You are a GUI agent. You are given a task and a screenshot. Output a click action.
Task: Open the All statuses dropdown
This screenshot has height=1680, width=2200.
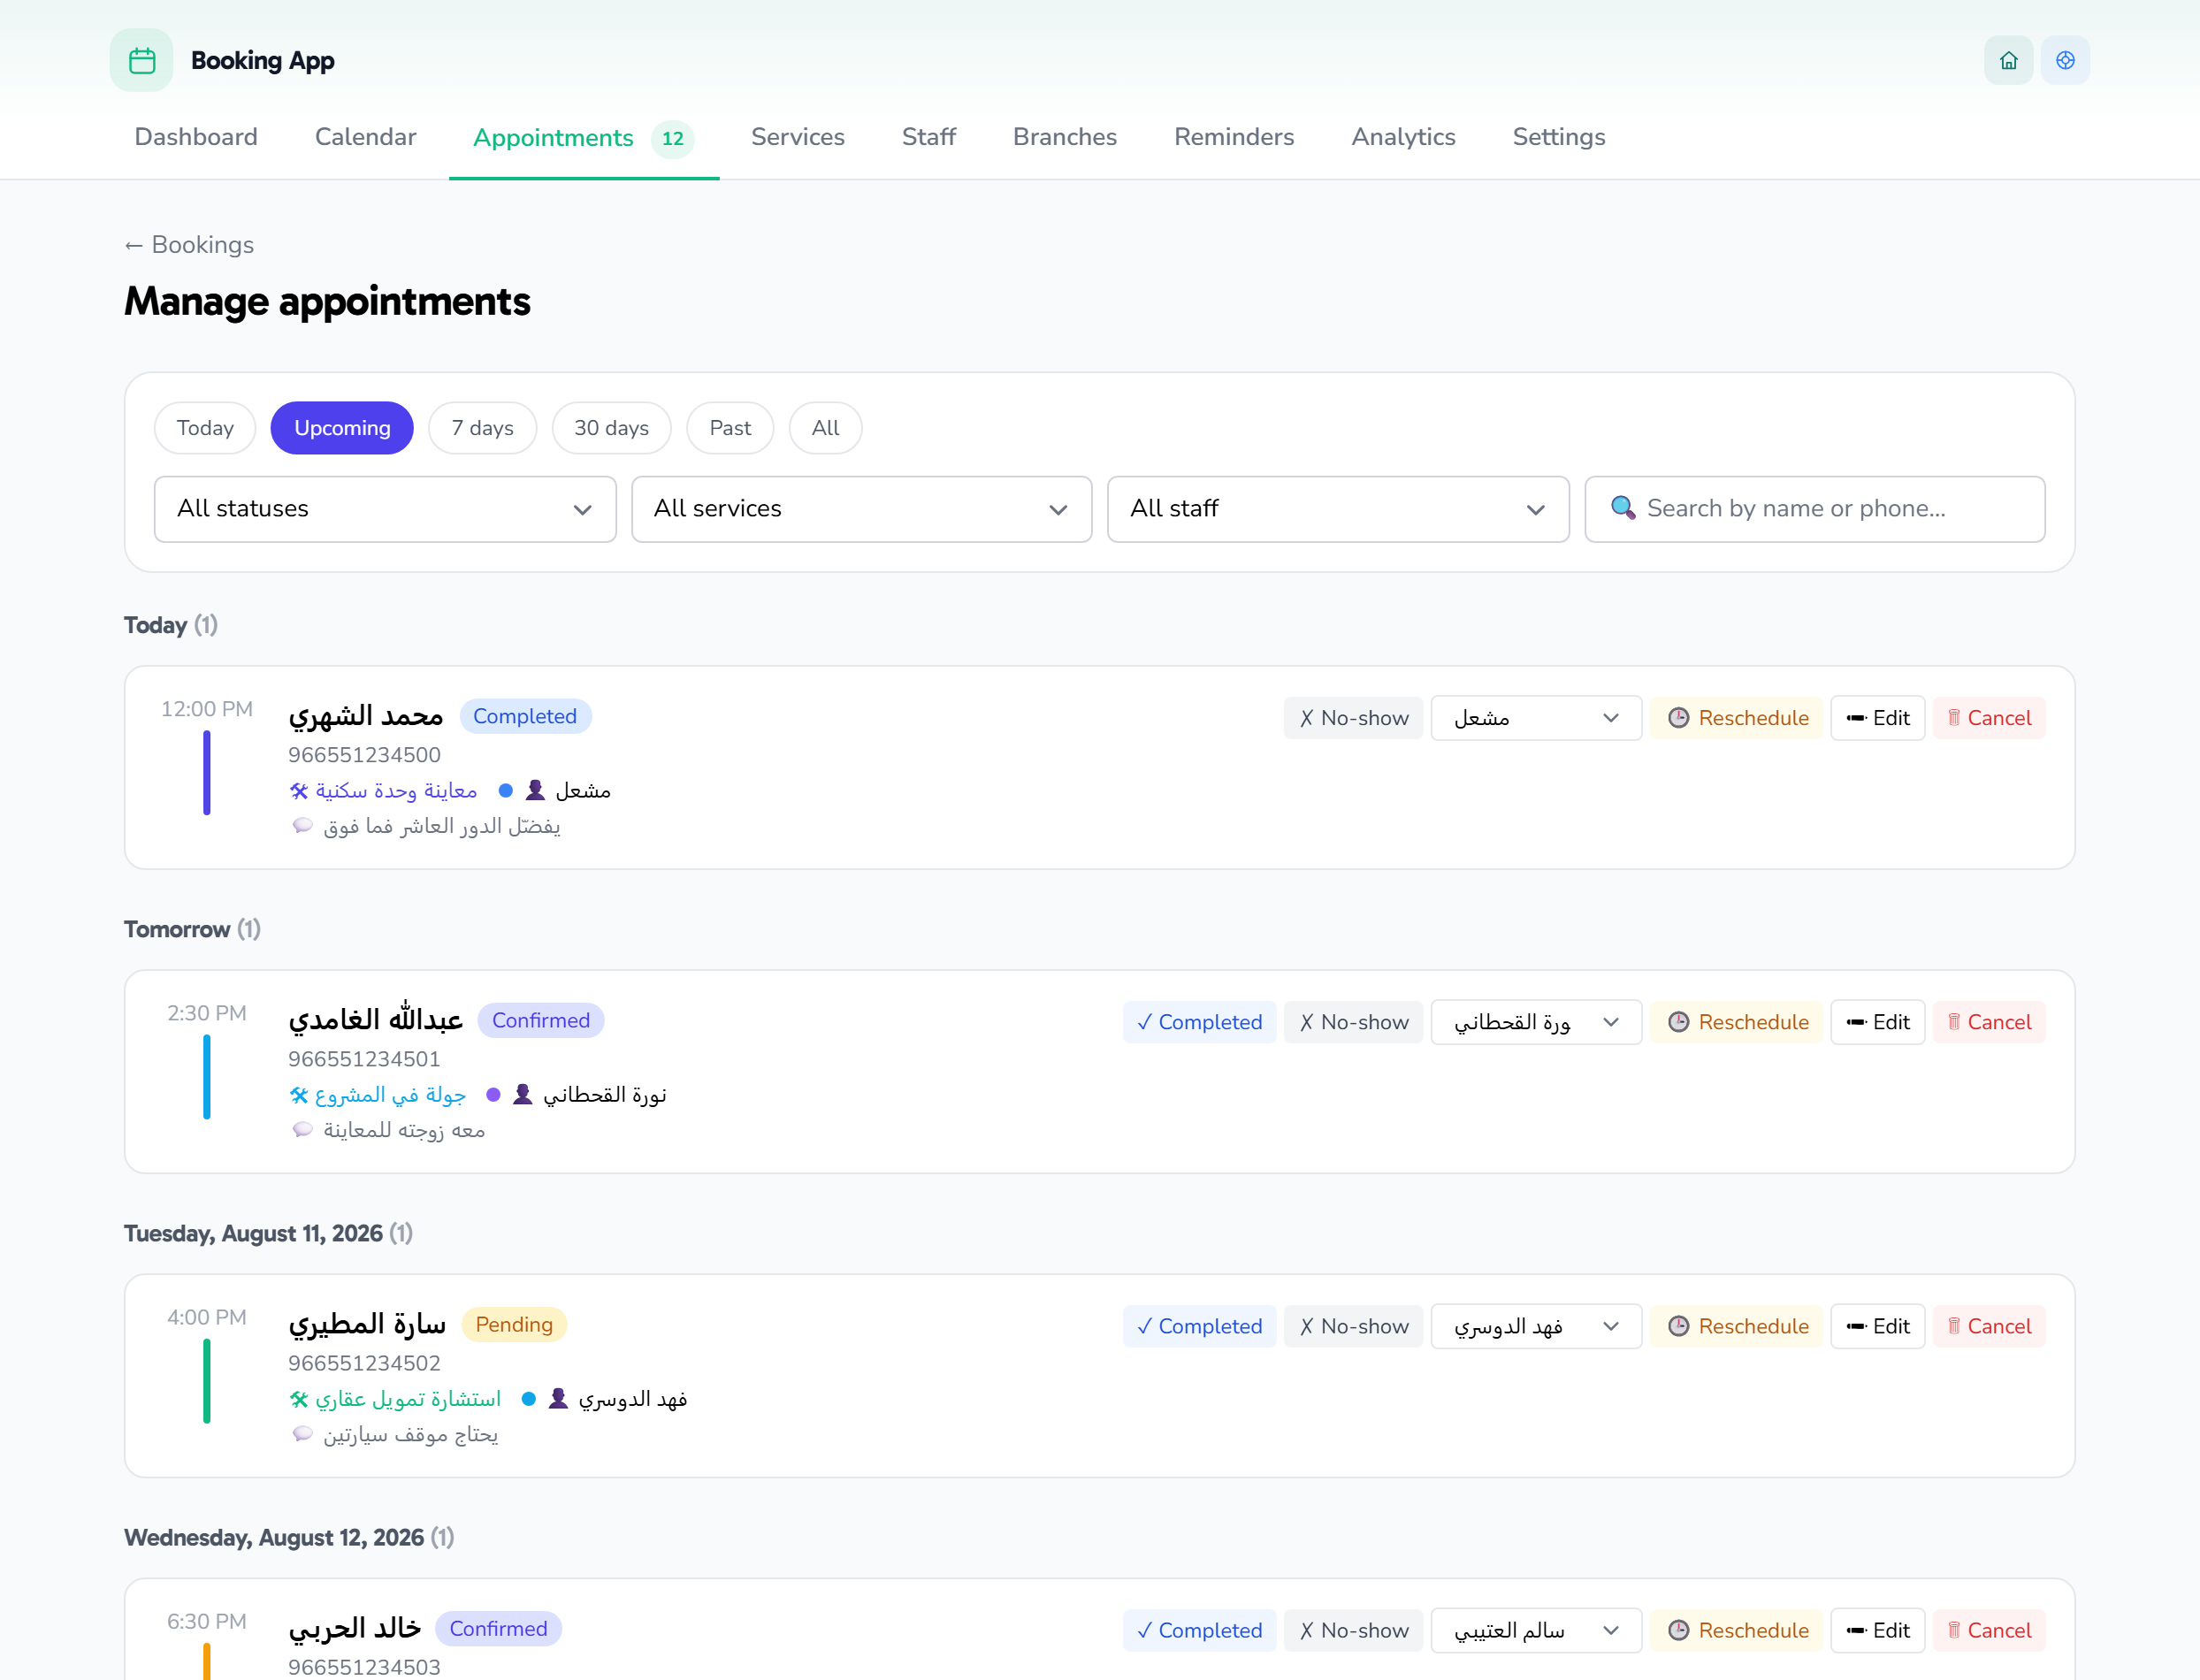[x=385, y=509]
